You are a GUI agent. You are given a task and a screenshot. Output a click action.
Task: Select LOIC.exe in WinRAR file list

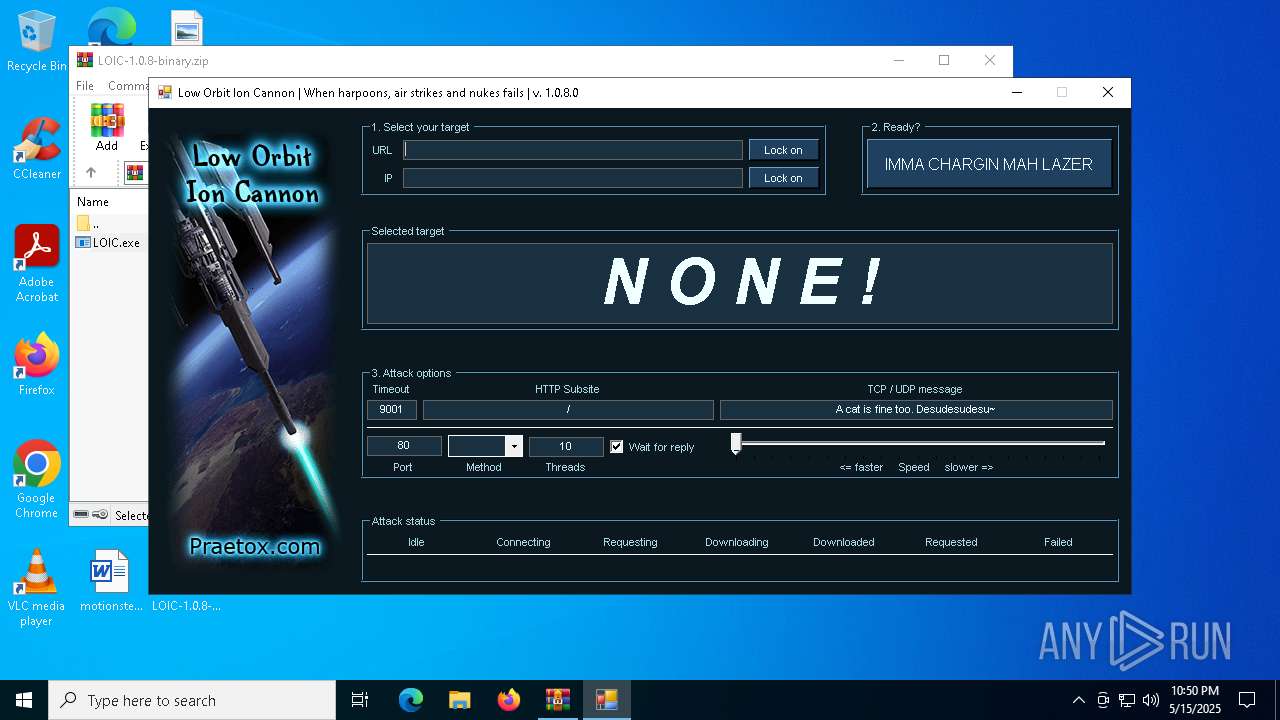point(108,242)
